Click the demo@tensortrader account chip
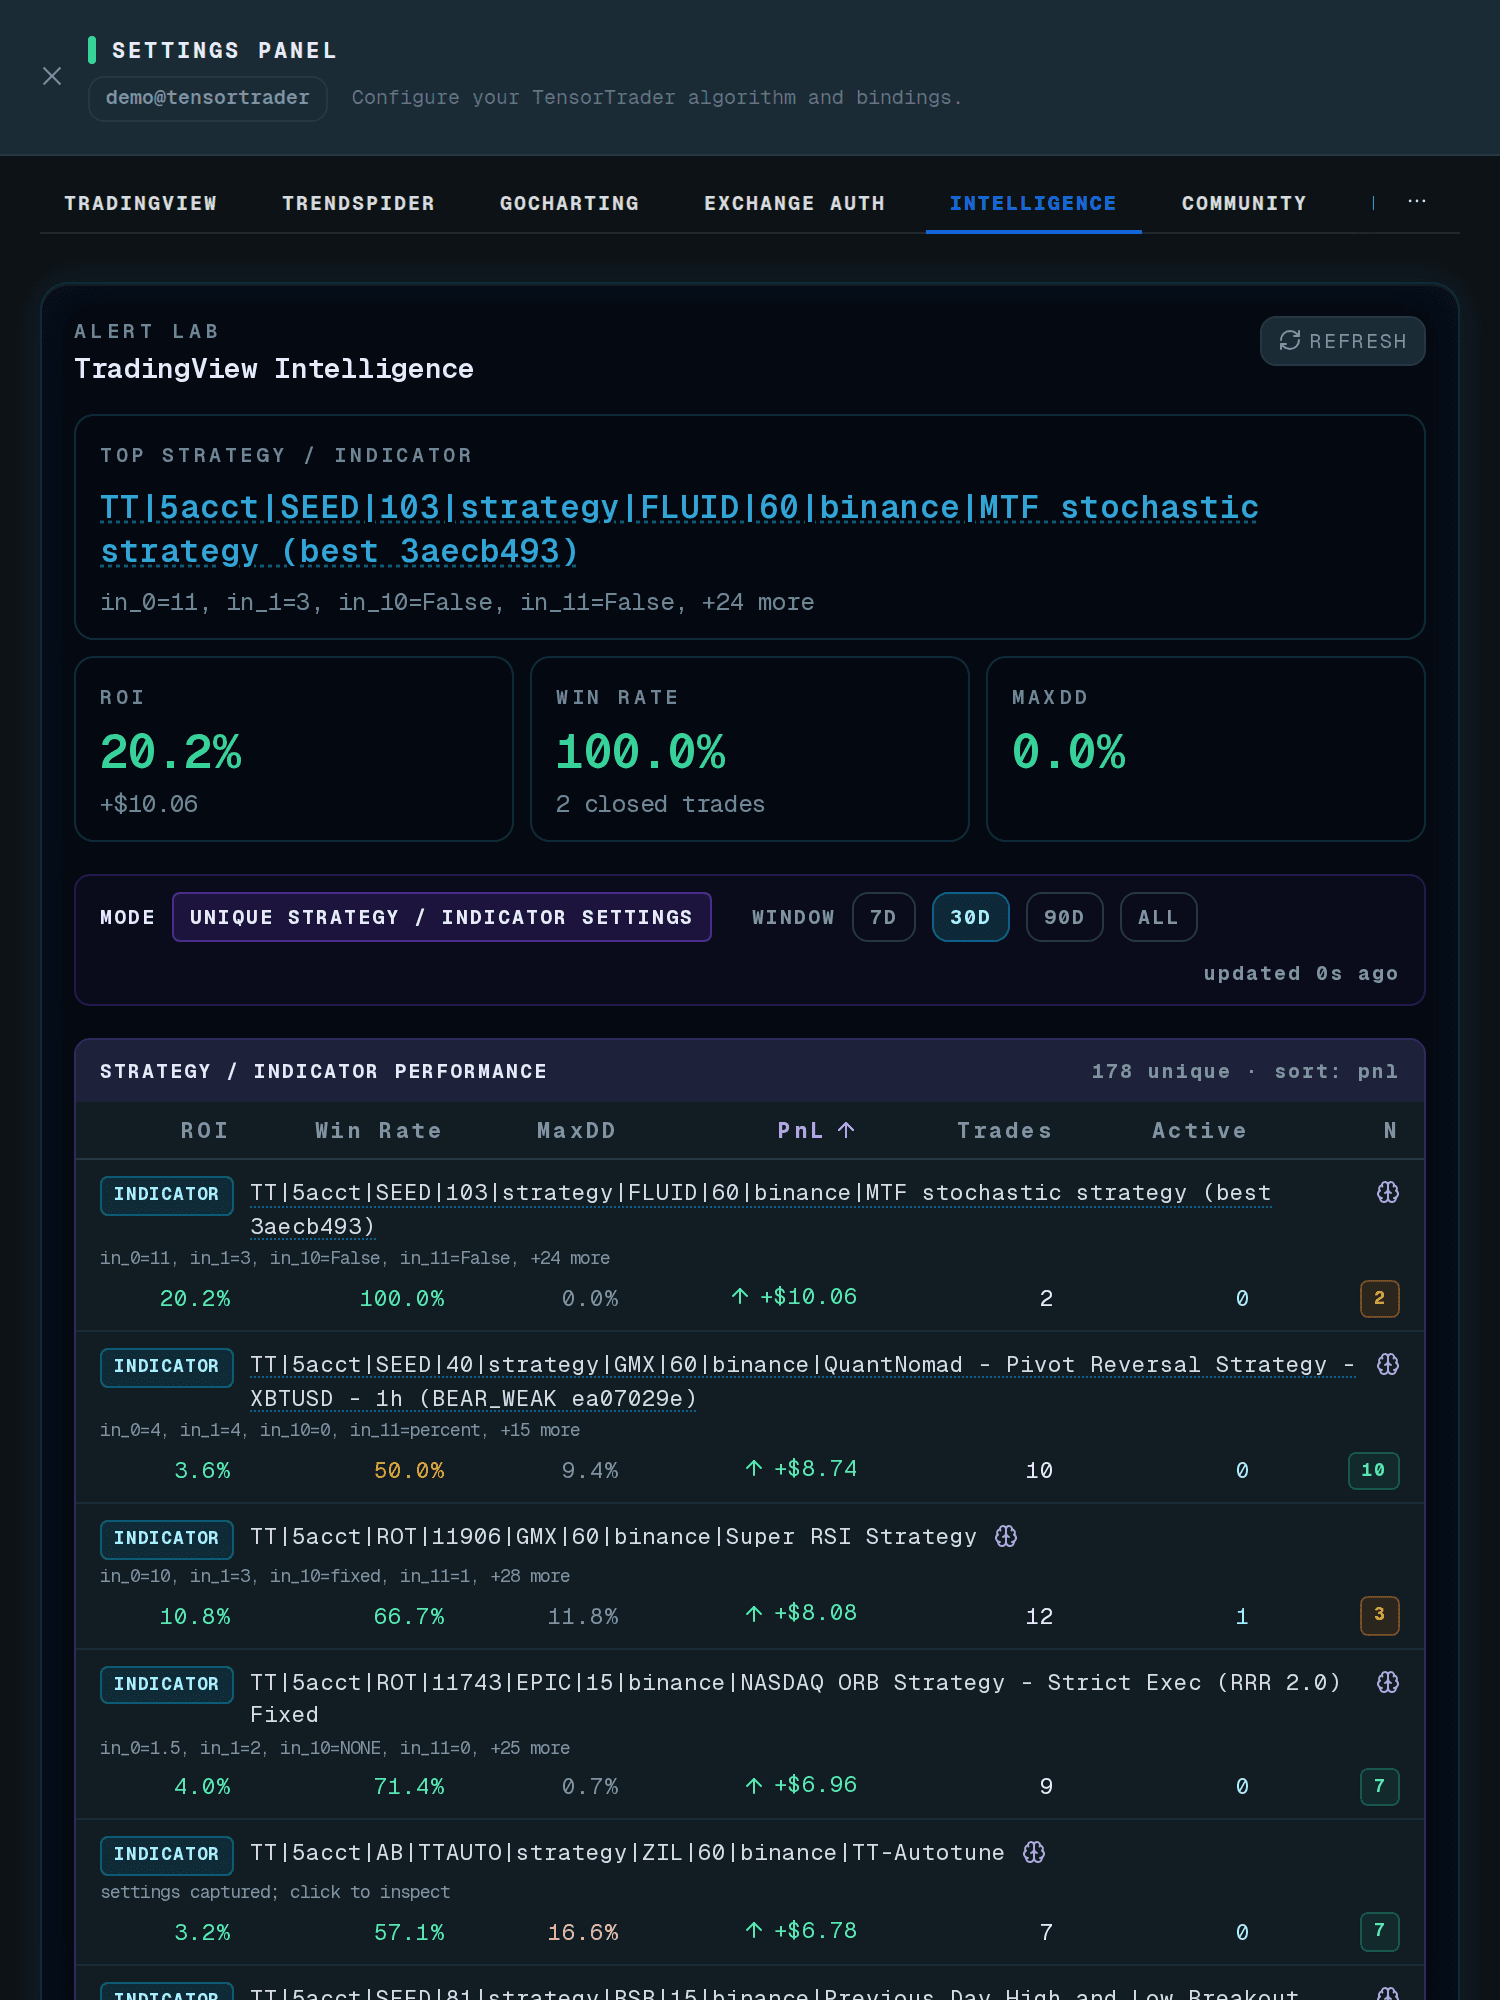Image resolution: width=1500 pixels, height=2000 pixels. tap(207, 98)
